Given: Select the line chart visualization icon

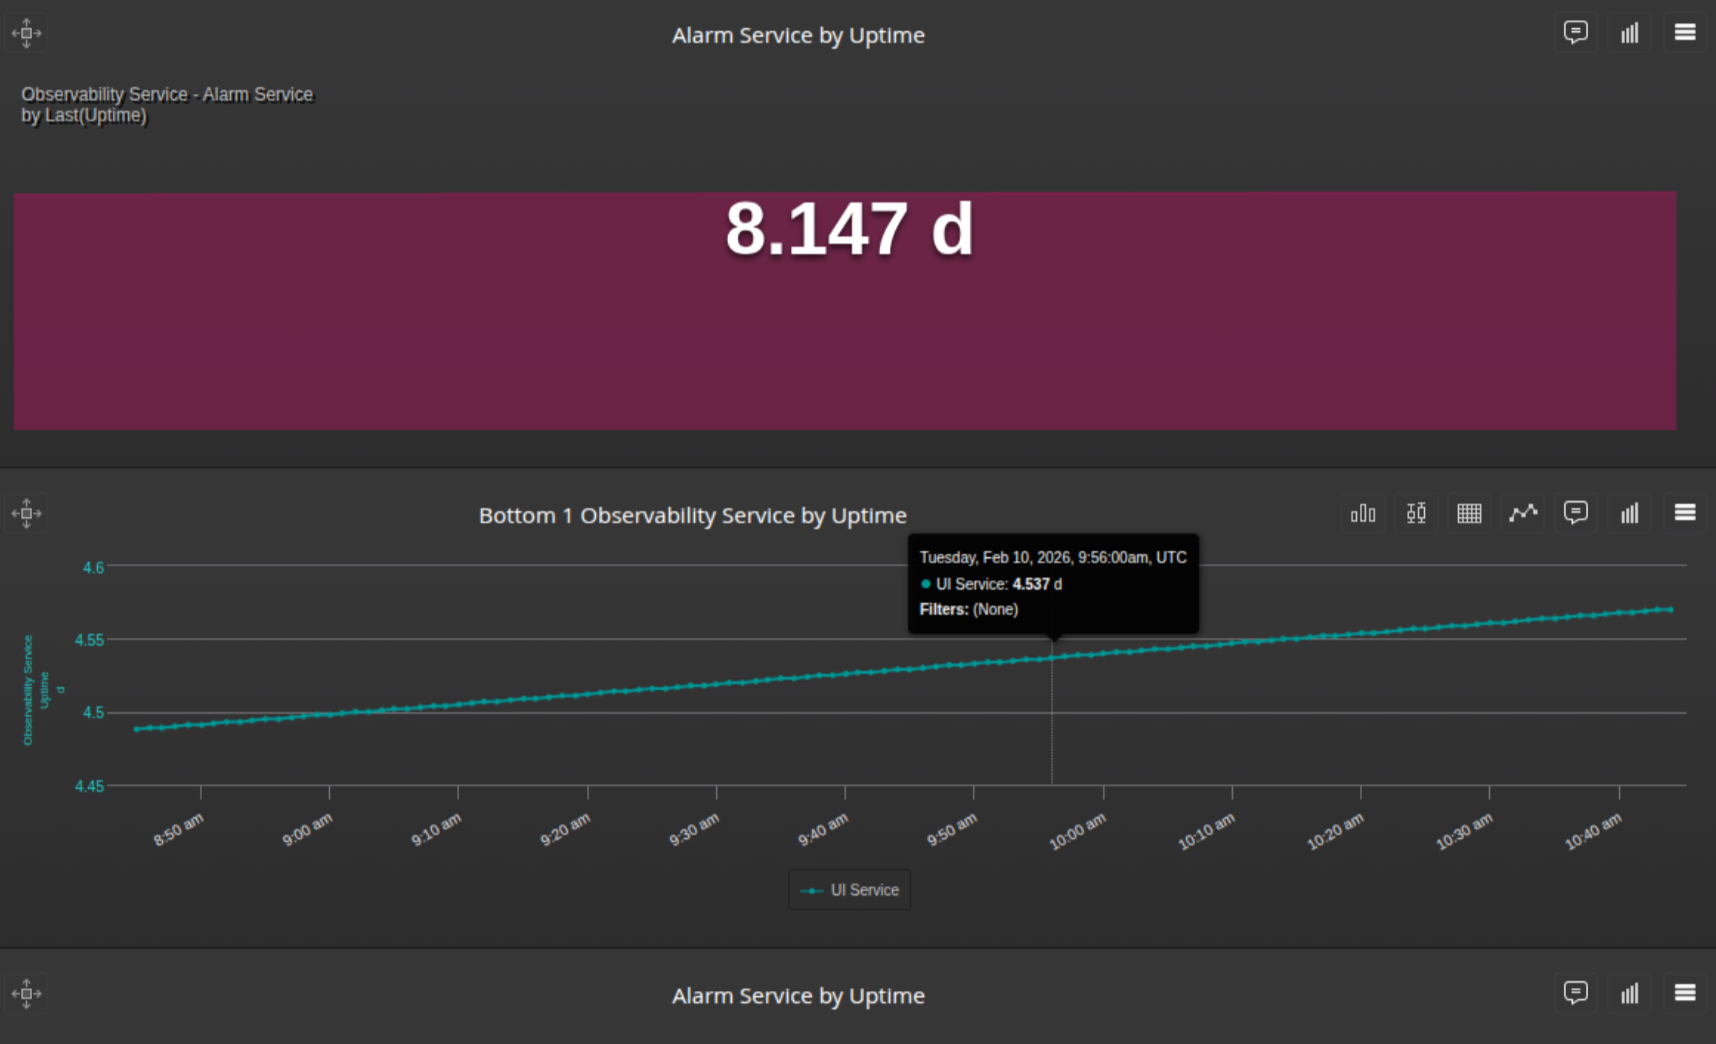Looking at the screenshot, I should pyautogui.click(x=1521, y=513).
